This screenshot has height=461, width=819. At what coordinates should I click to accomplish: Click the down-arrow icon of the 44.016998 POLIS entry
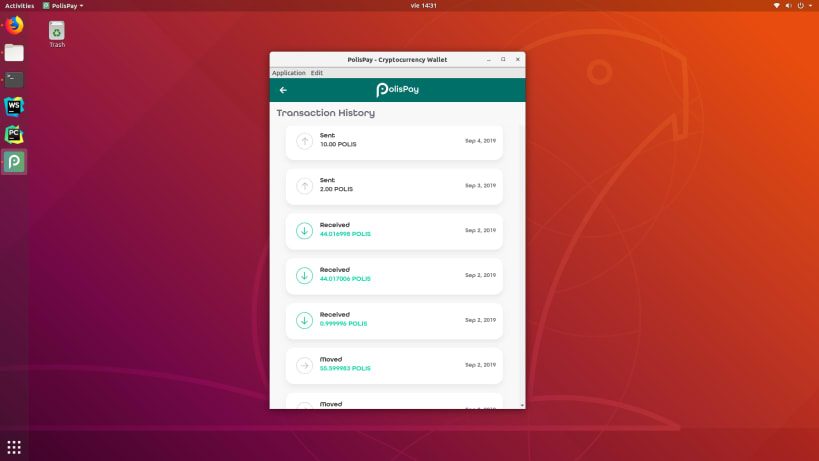click(x=305, y=231)
